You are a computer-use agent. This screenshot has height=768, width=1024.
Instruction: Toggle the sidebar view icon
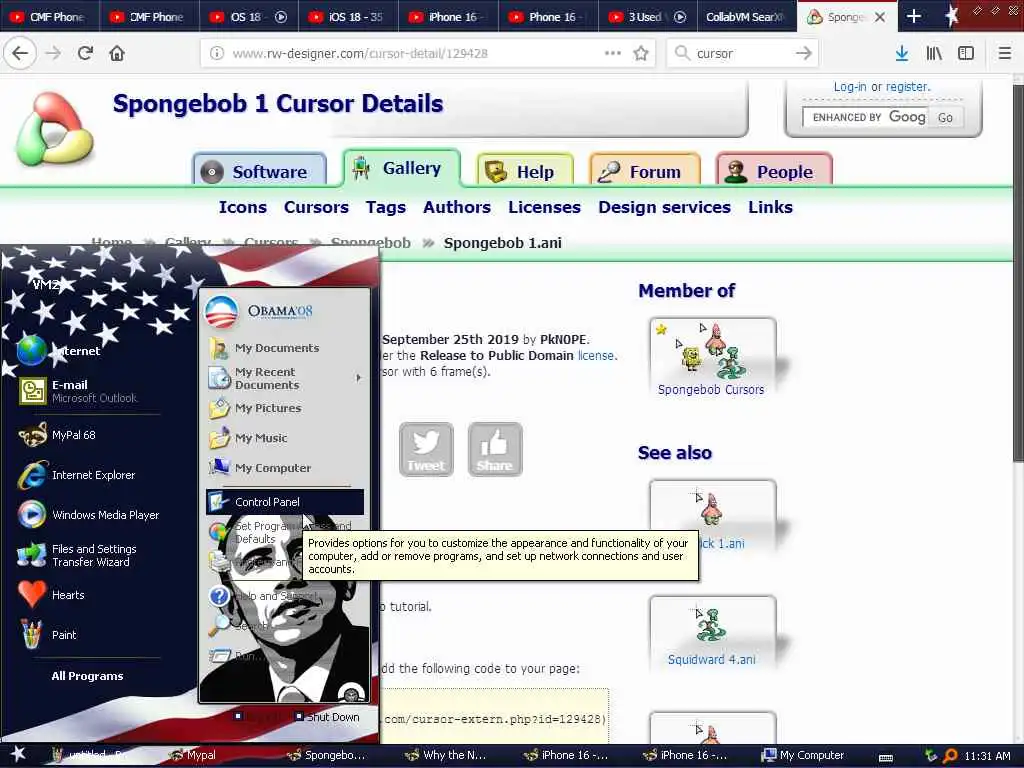(x=966, y=53)
